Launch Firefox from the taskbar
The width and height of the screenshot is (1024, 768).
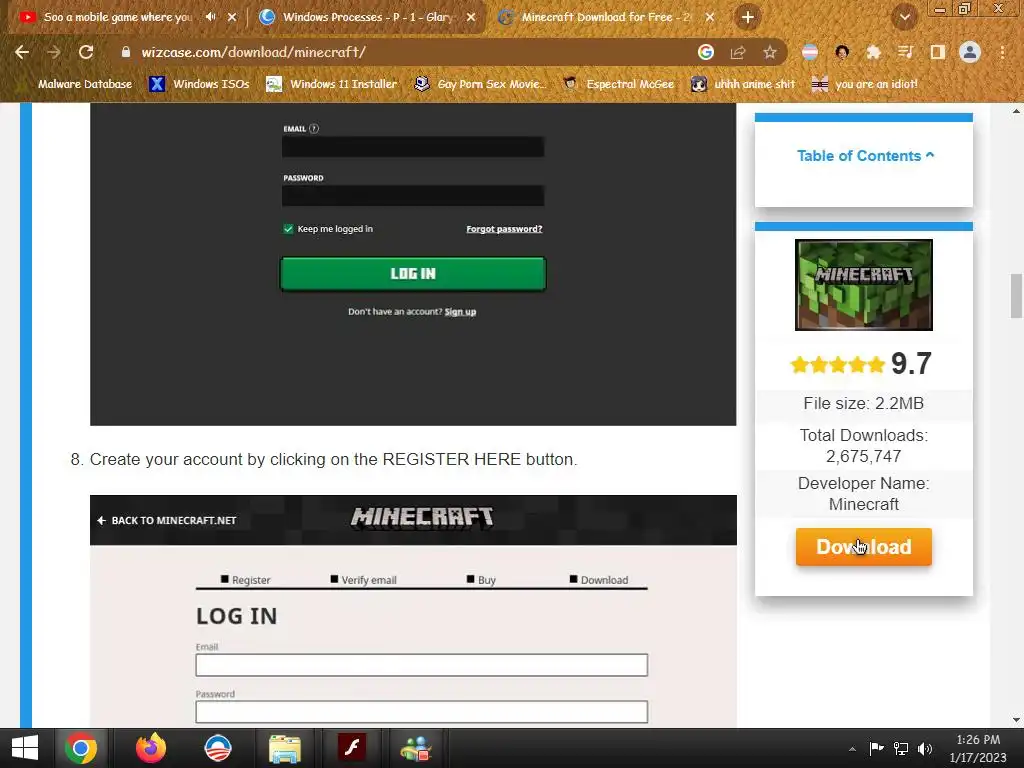click(x=151, y=748)
